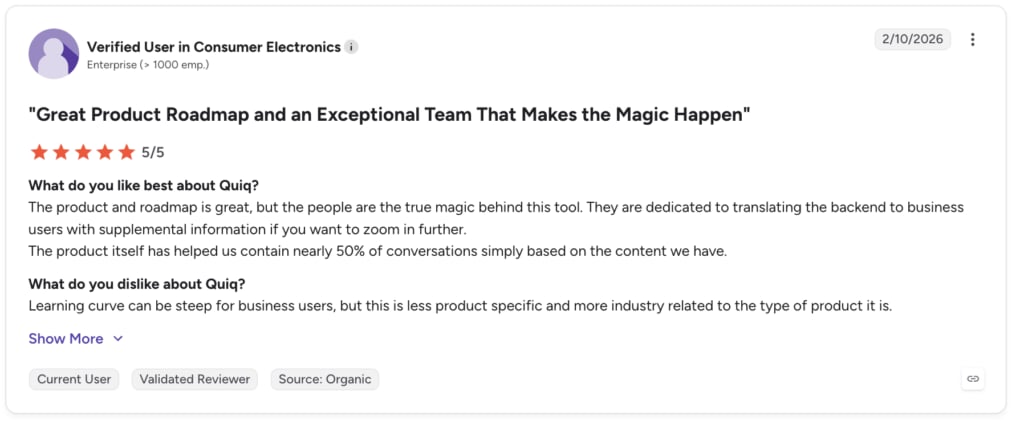Select the Validated Reviewer tag
Screen dimensions: 1024x425
click(195, 379)
